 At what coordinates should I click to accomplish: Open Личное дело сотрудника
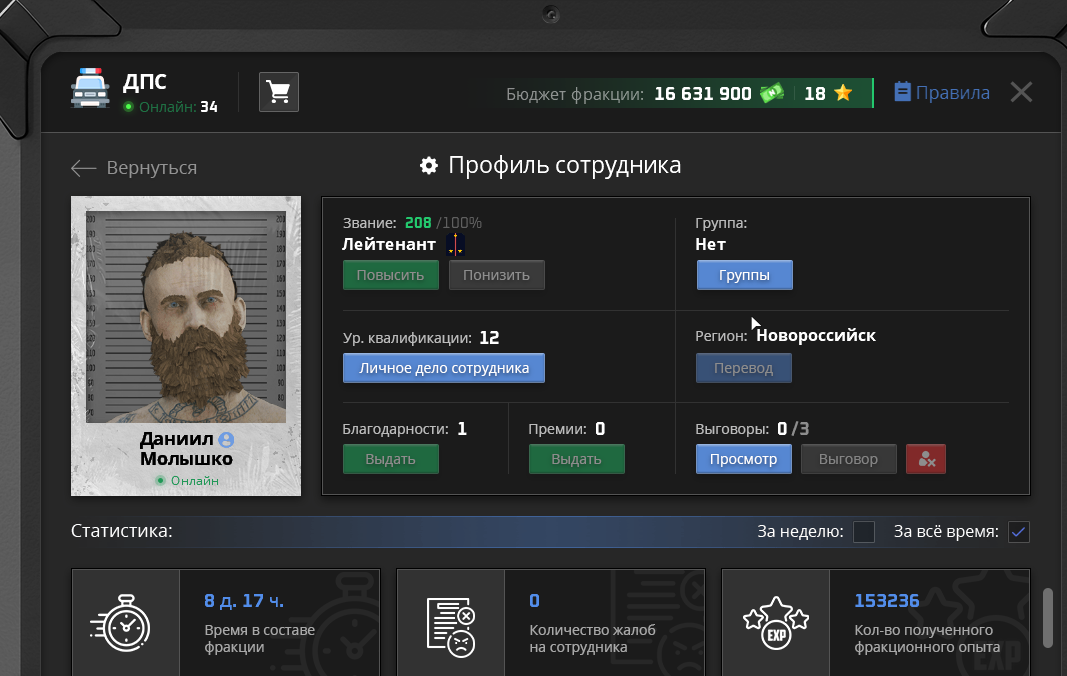tap(444, 368)
